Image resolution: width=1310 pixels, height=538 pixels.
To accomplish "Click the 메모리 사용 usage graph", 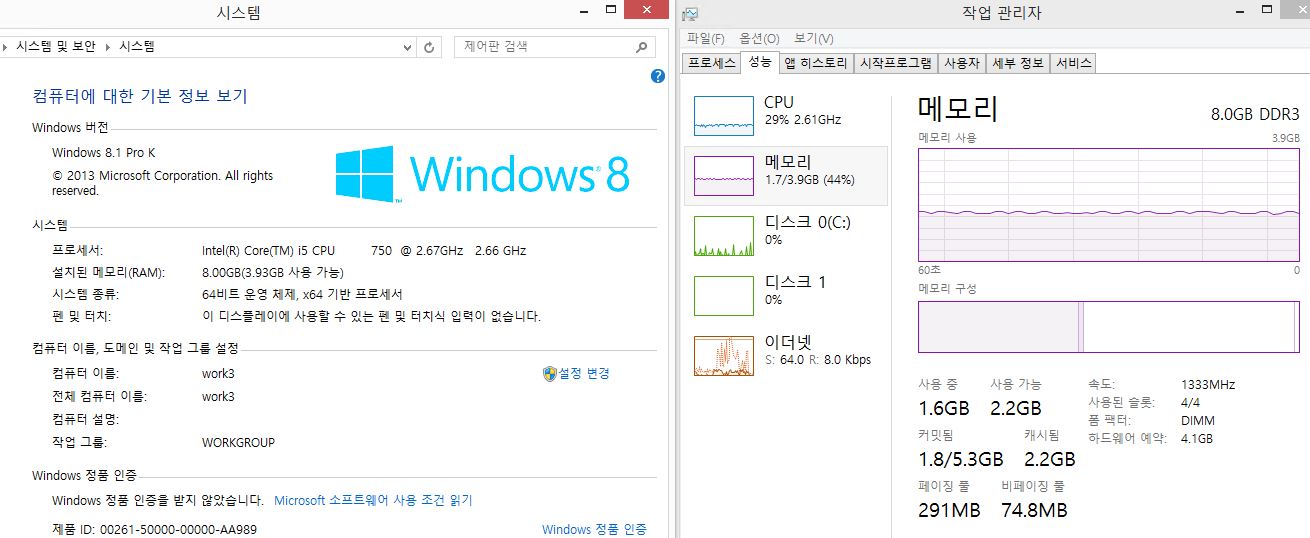I will pos(1109,204).
